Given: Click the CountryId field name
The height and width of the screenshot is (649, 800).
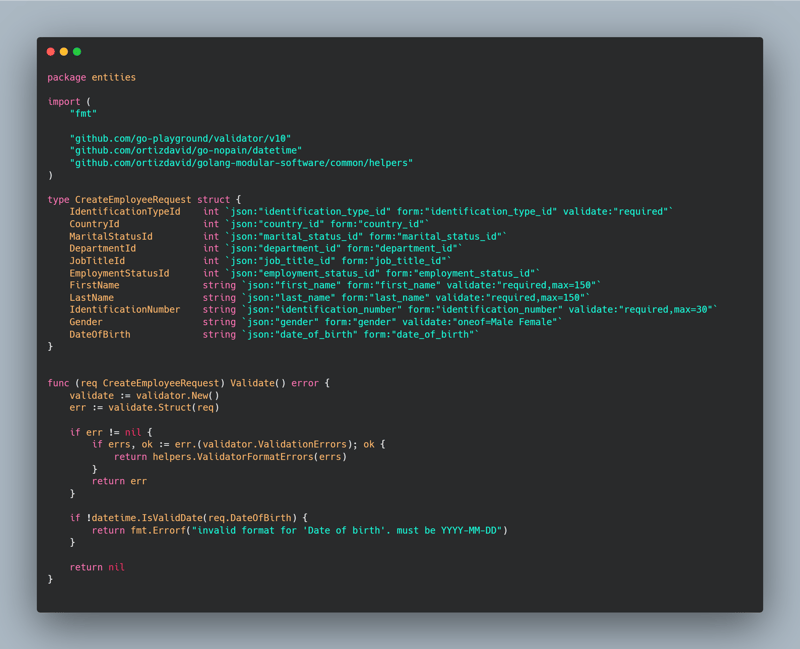Looking at the screenshot, I should (94, 224).
